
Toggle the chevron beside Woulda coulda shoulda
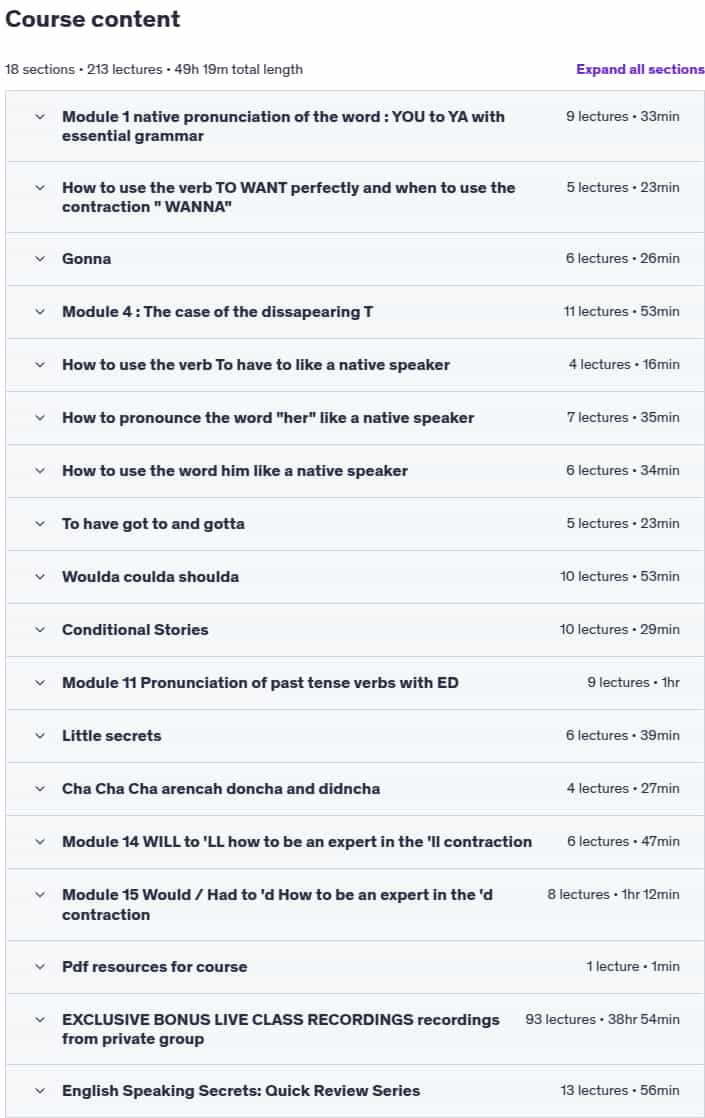[40, 577]
